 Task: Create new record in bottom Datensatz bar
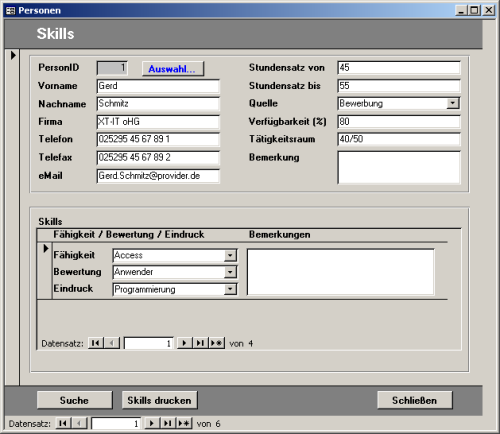184,423
